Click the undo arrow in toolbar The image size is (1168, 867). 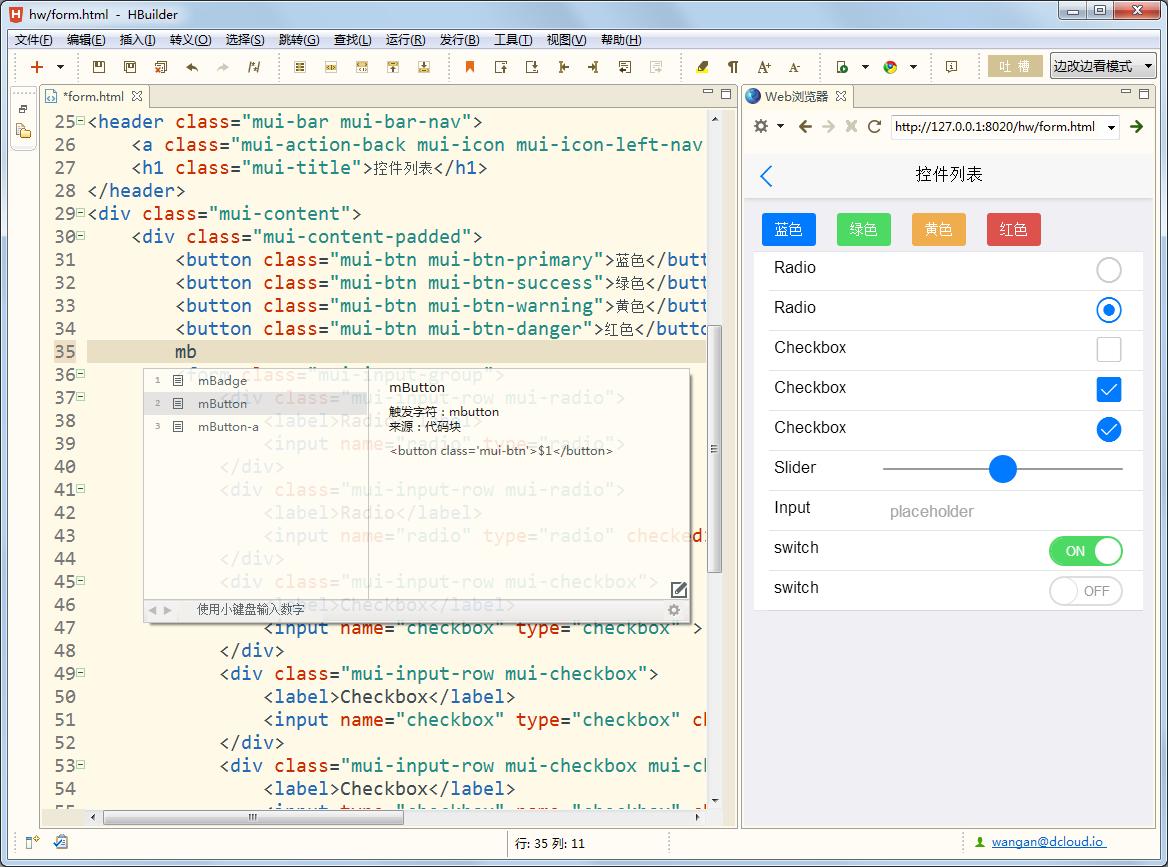(192, 67)
